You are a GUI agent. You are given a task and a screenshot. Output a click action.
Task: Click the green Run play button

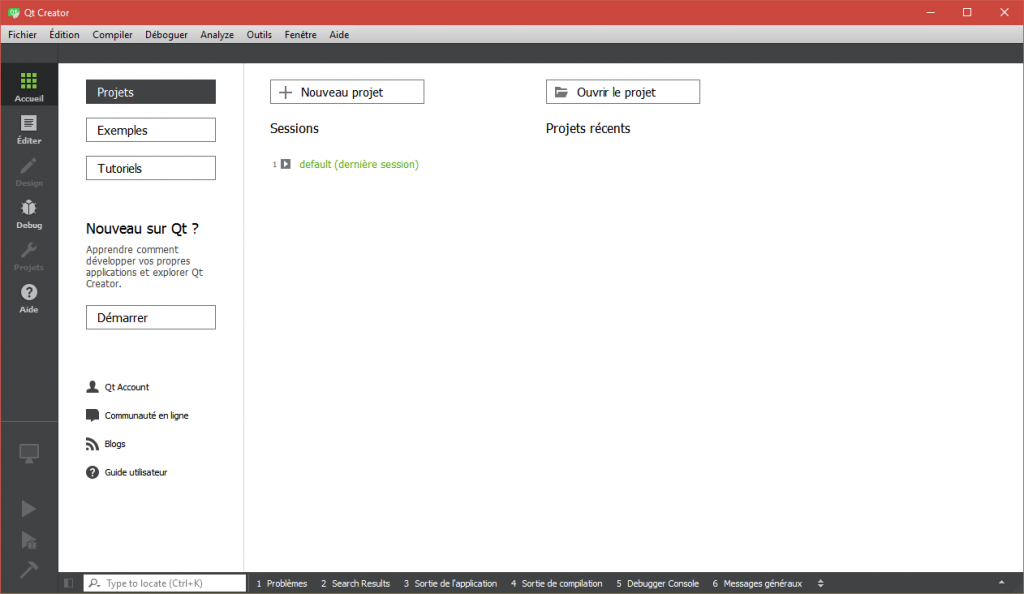pyautogui.click(x=29, y=508)
